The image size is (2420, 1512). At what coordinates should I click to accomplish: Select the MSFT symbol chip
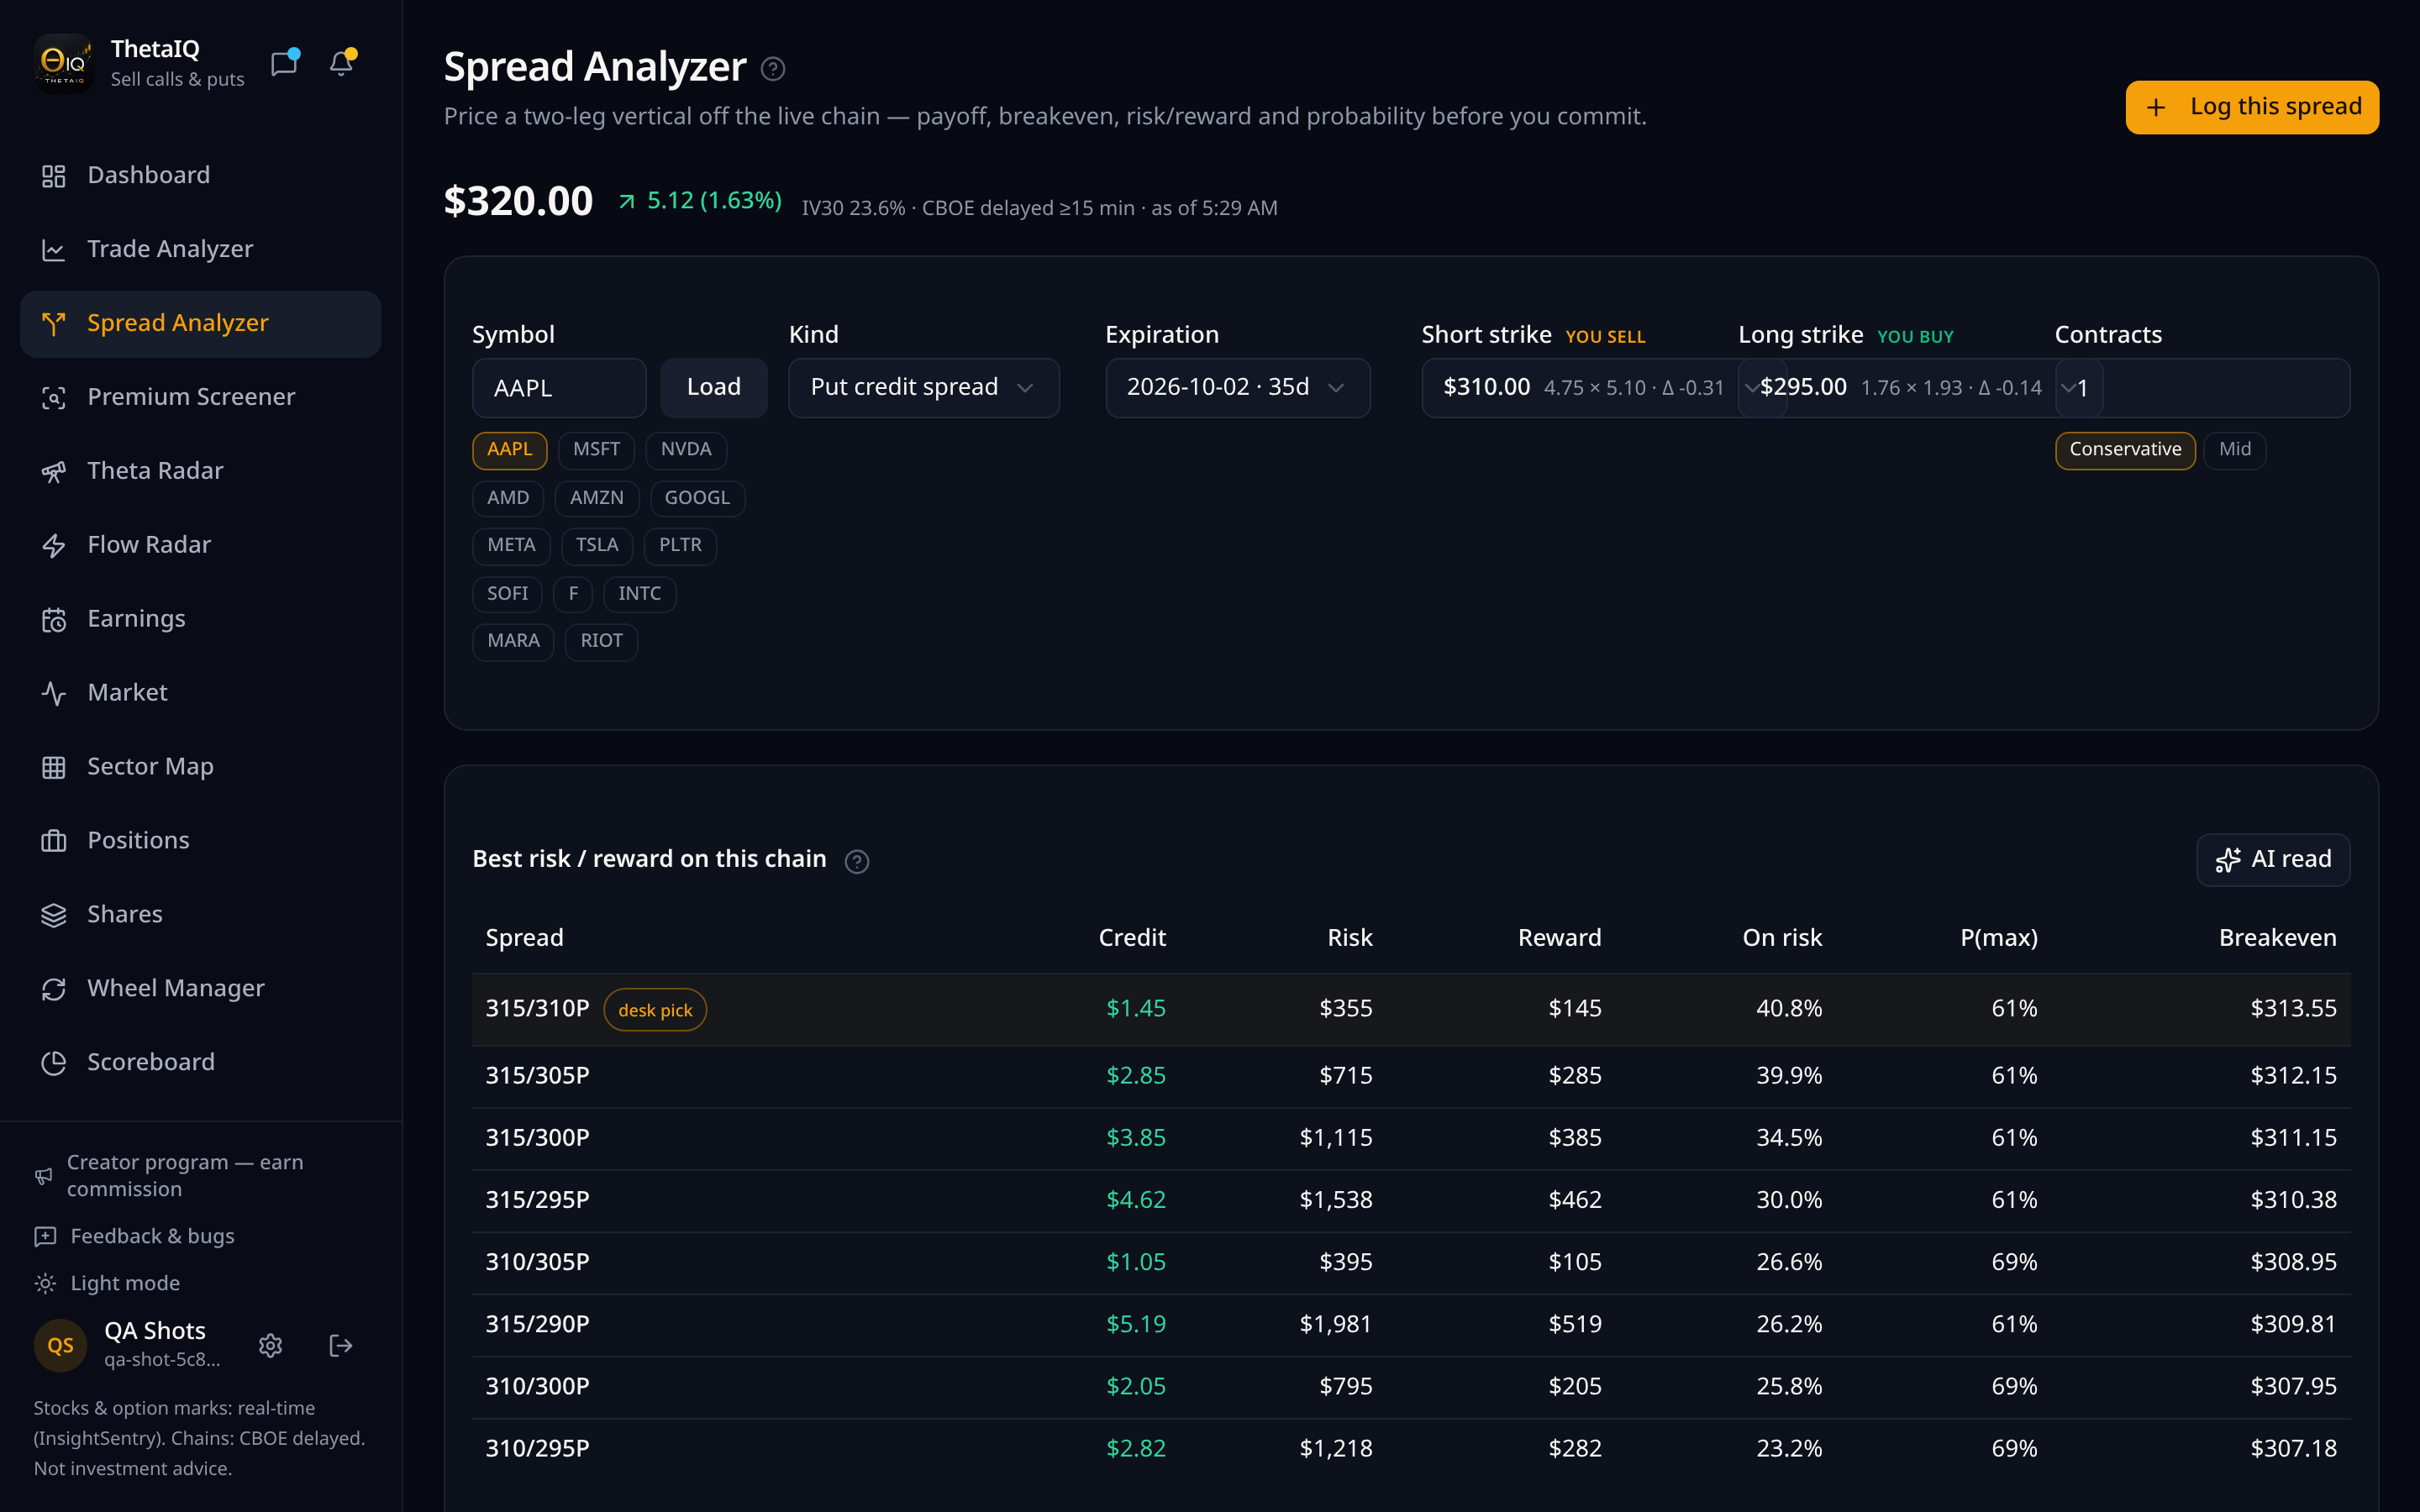click(x=596, y=450)
